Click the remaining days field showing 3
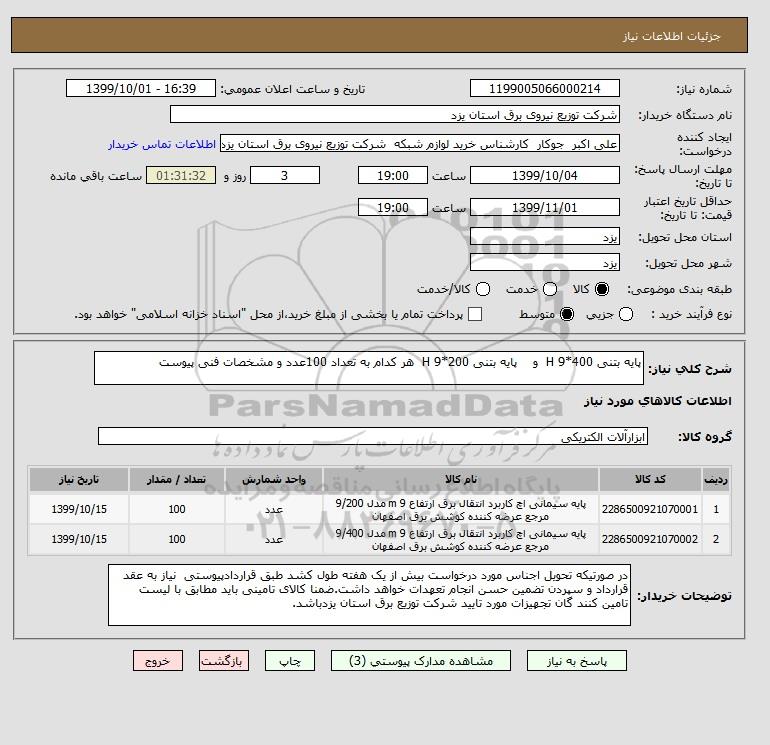The image size is (770, 745). [285, 175]
